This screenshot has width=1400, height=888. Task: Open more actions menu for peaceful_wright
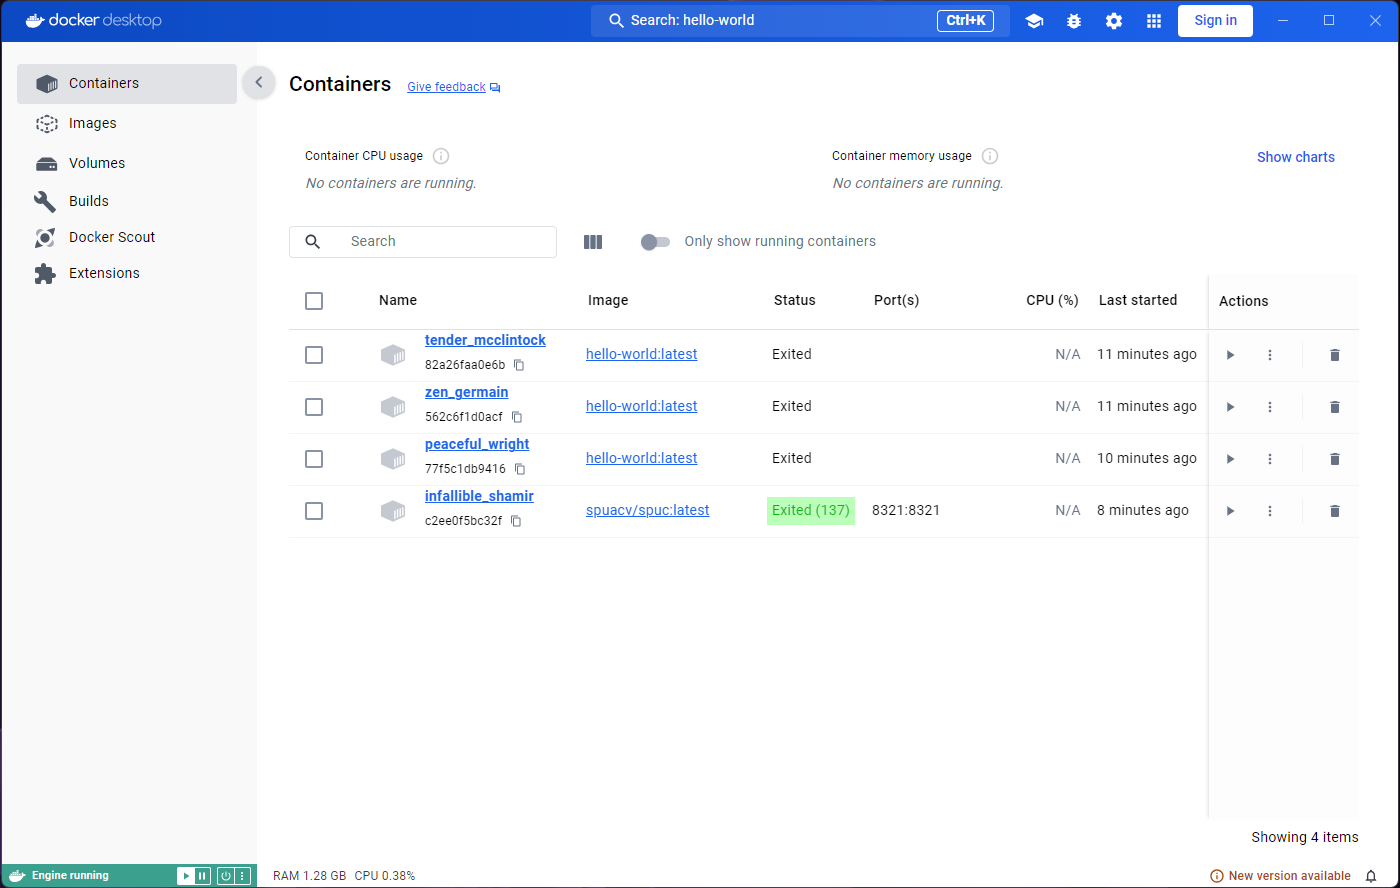pos(1270,459)
